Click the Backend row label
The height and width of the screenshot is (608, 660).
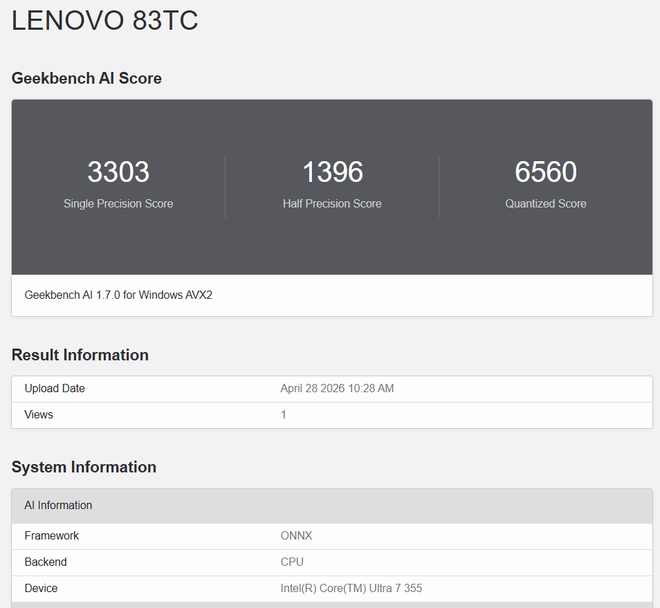tap(45, 562)
